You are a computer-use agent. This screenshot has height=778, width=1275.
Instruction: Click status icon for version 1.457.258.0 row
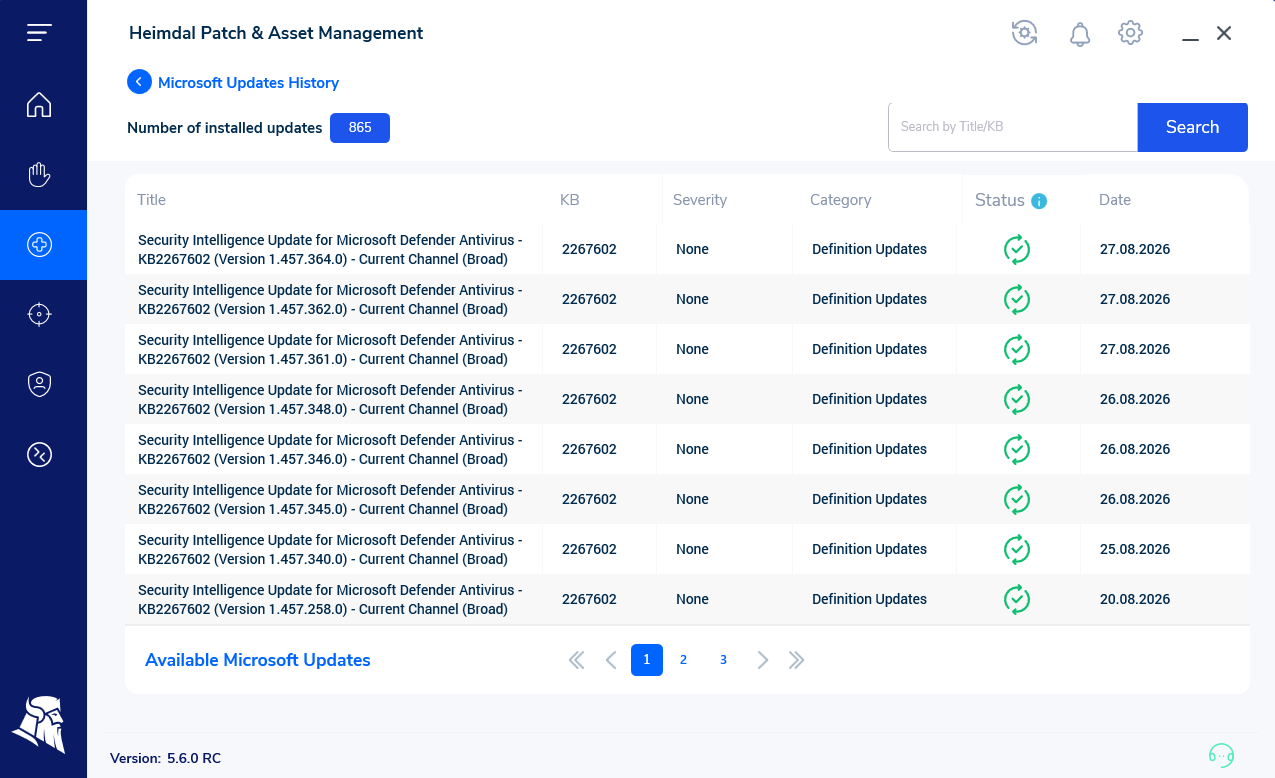point(1017,599)
